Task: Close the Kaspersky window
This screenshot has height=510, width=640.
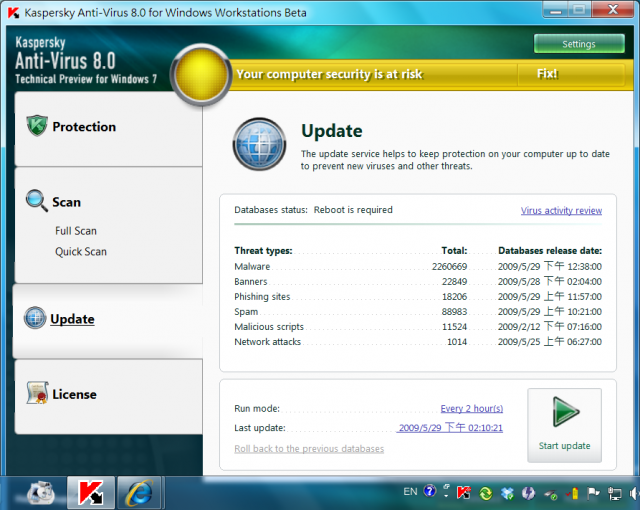Action: (613, 10)
